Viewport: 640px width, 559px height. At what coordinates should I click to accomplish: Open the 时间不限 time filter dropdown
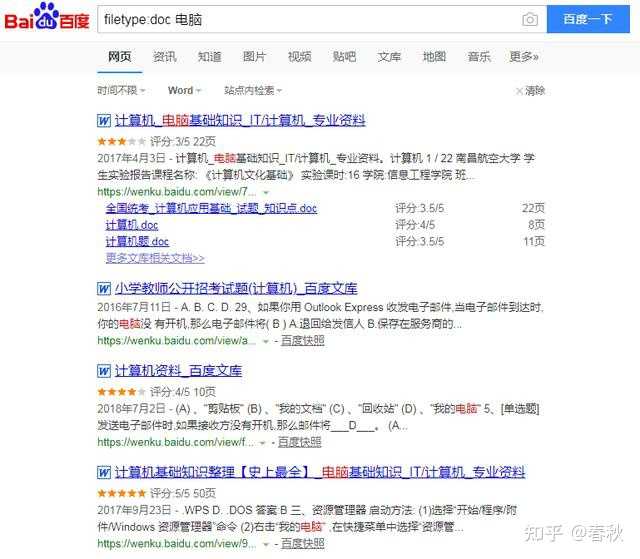point(121,91)
